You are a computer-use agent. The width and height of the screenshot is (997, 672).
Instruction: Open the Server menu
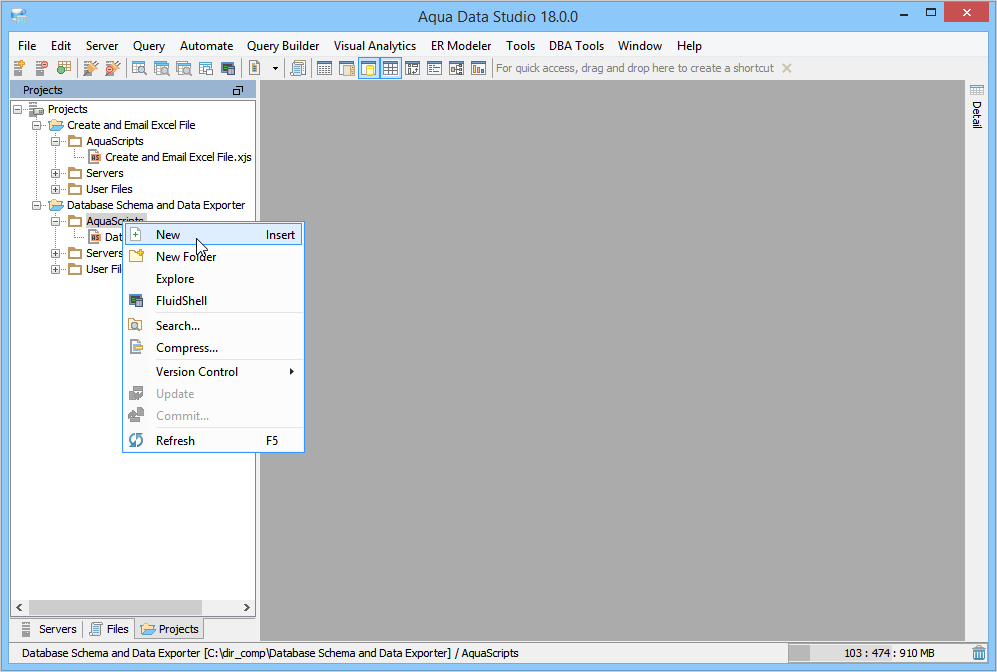(x=102, y=46)
